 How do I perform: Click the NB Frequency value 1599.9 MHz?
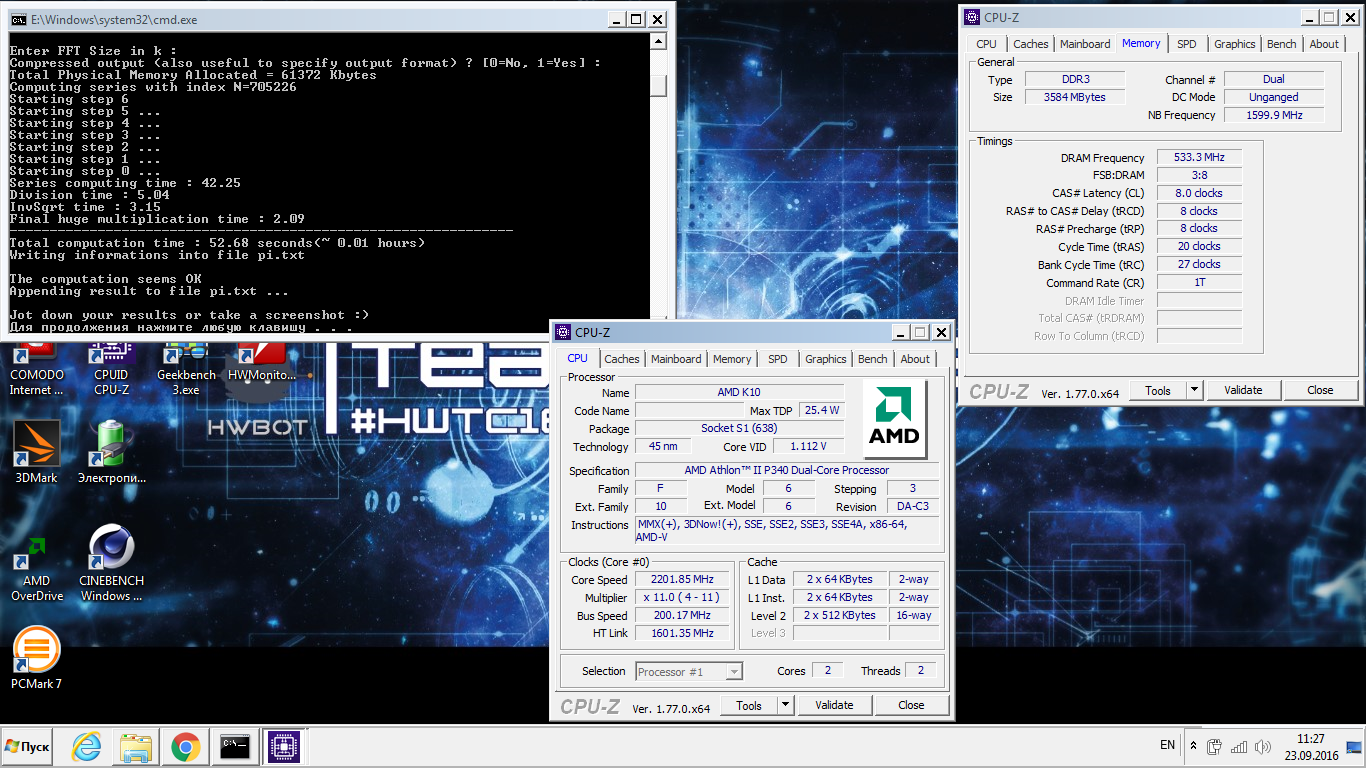click(x=1274, y=115)
